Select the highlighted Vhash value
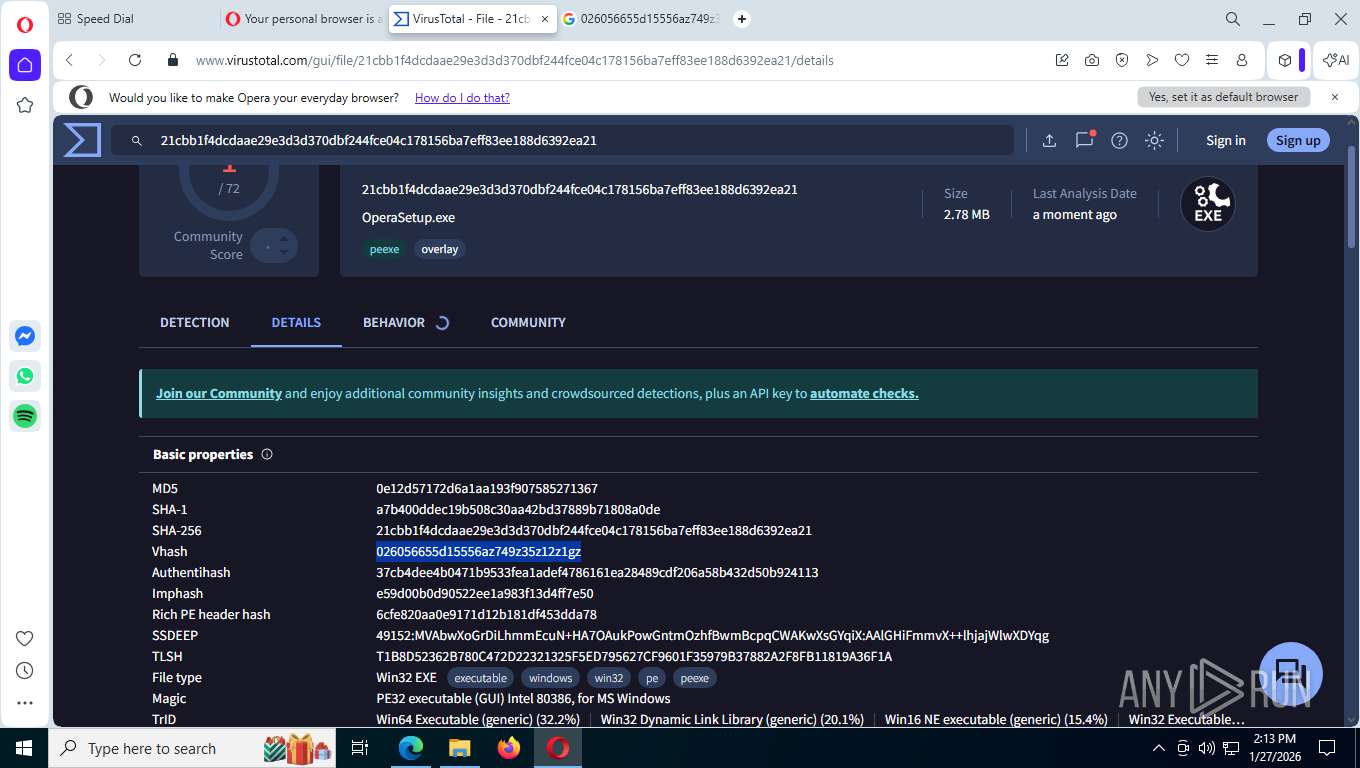Image resolution: width=1360 pixels, height=768 pixels. click(478, 551)
